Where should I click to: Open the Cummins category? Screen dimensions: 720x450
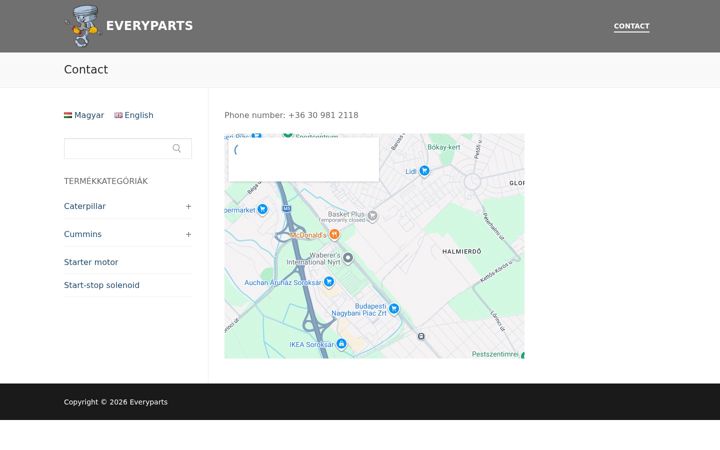(83, 234)
